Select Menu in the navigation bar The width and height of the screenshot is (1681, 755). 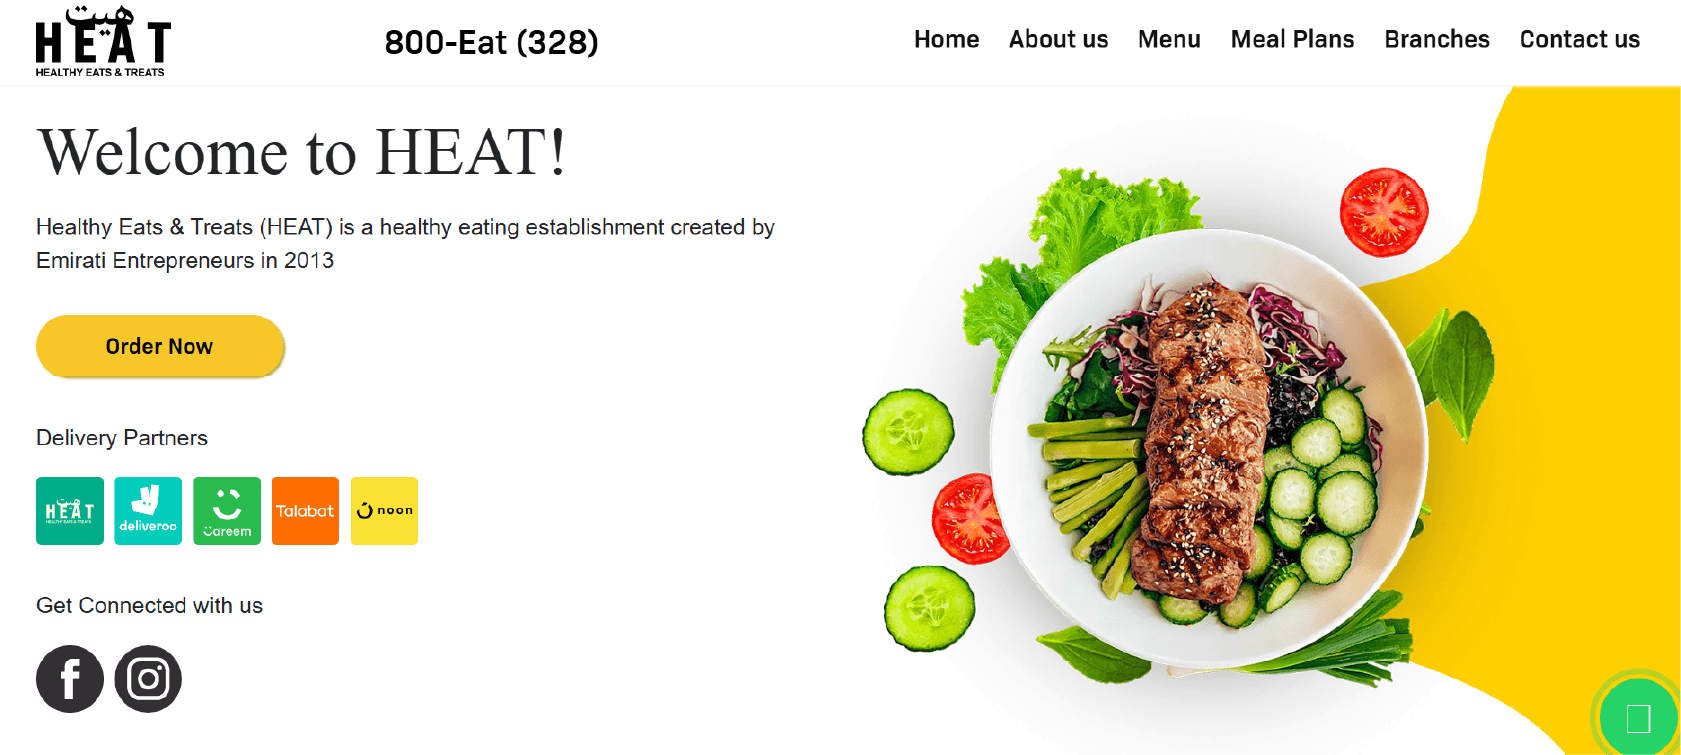coord(1169,40)
